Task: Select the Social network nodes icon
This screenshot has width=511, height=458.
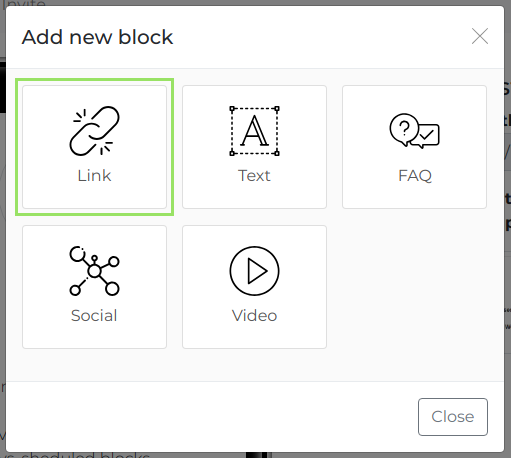Action: point(94,271)
